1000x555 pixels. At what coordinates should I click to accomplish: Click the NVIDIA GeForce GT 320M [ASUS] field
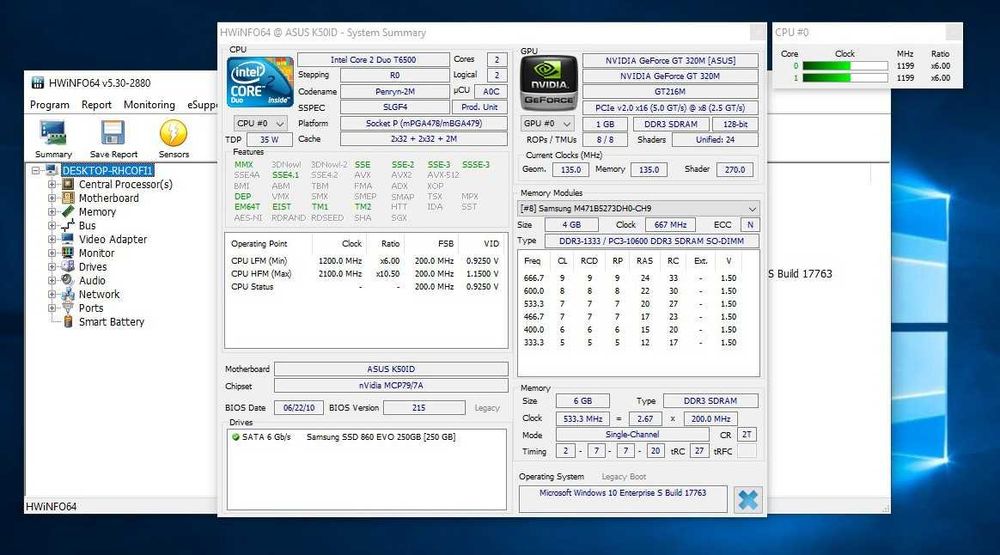point(670,61)
